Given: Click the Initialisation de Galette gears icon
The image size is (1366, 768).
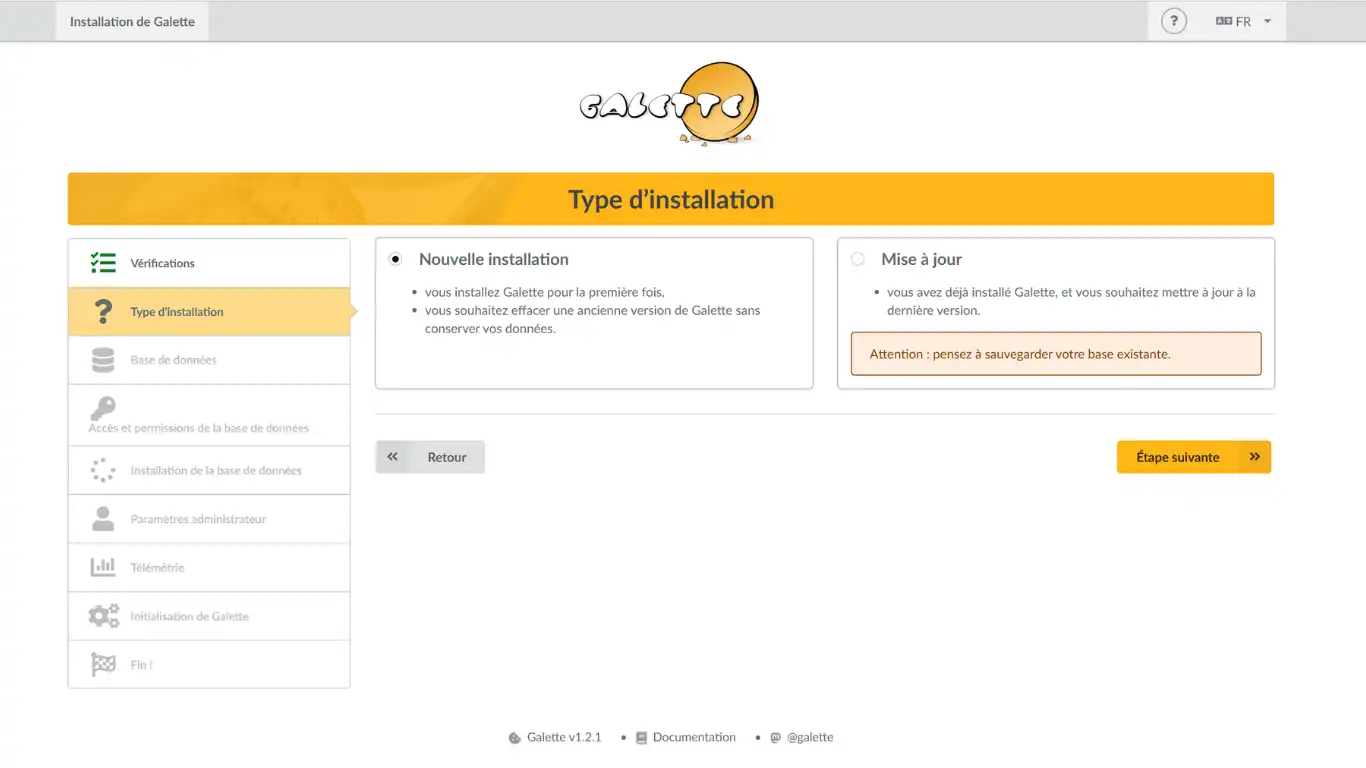Looking at the screenshot, I should coord(103,616).
